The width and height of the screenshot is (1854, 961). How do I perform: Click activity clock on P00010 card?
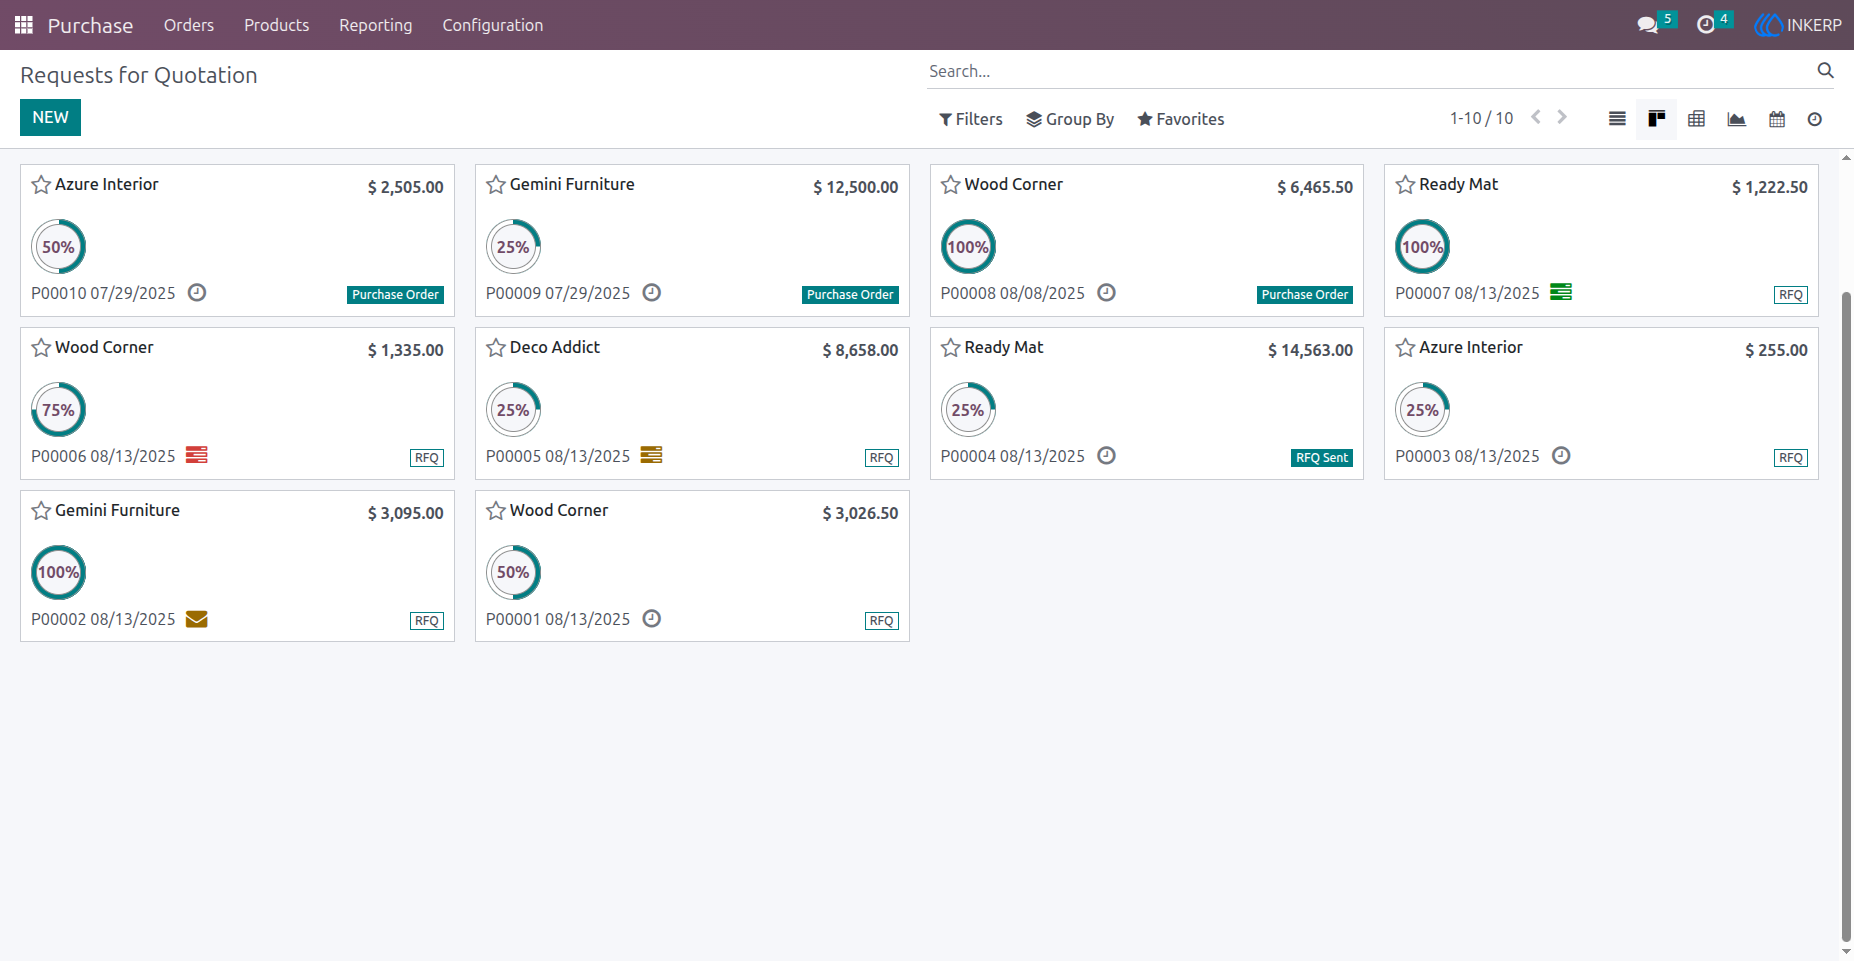coord(197,292)
